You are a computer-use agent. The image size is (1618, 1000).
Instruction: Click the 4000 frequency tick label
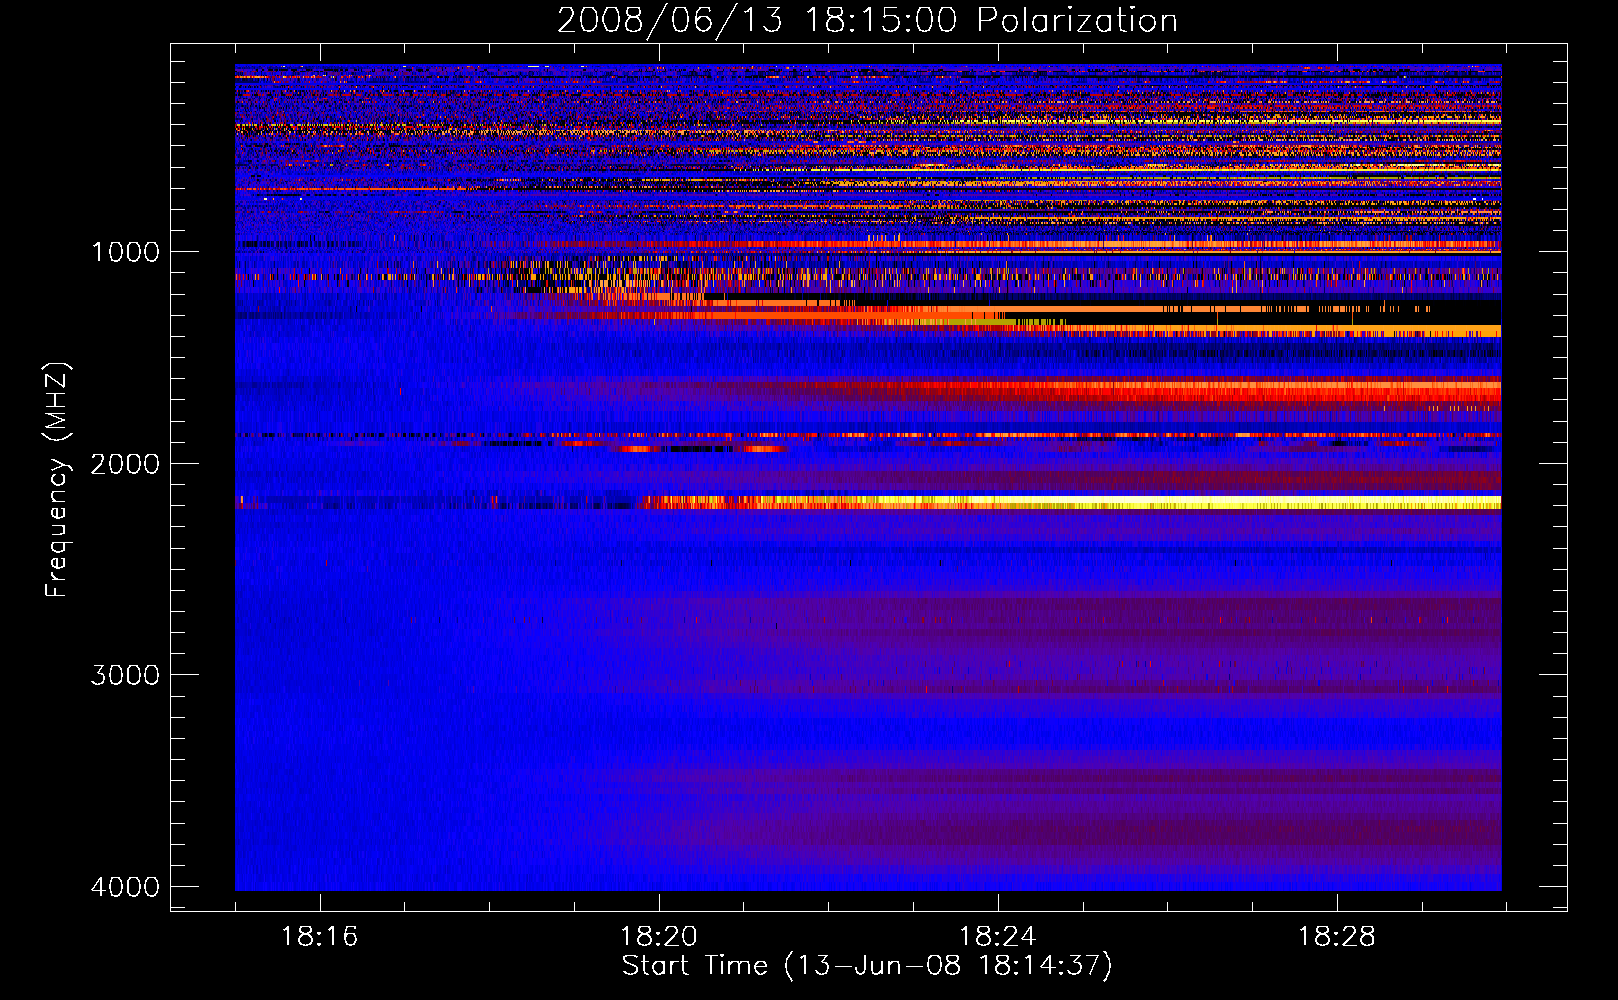point(125,887)
